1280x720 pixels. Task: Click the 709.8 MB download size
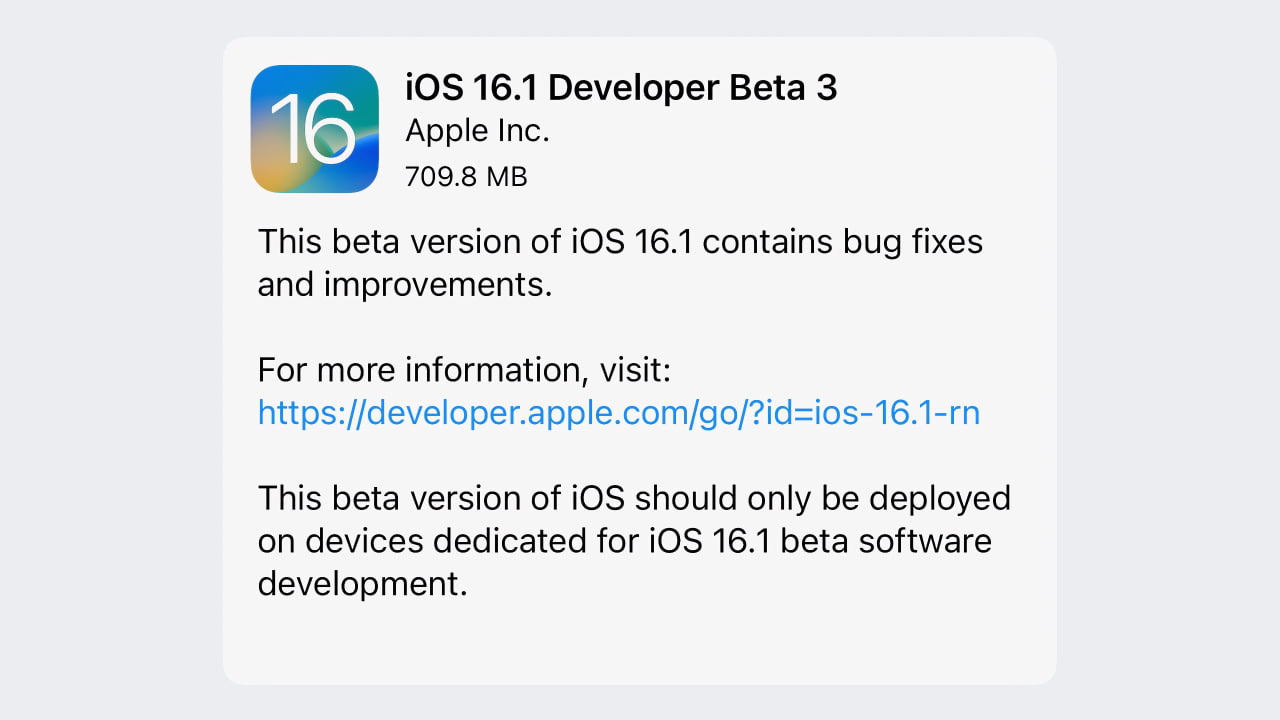click(x=465, y=177)
